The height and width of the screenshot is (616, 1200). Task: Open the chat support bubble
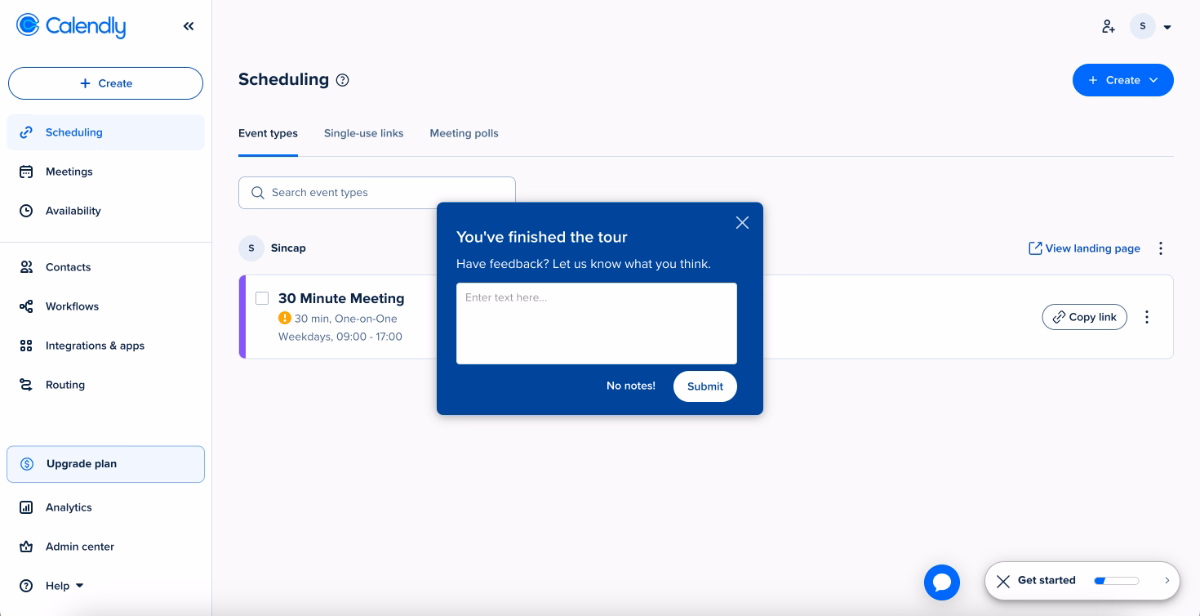click(941, 581)
